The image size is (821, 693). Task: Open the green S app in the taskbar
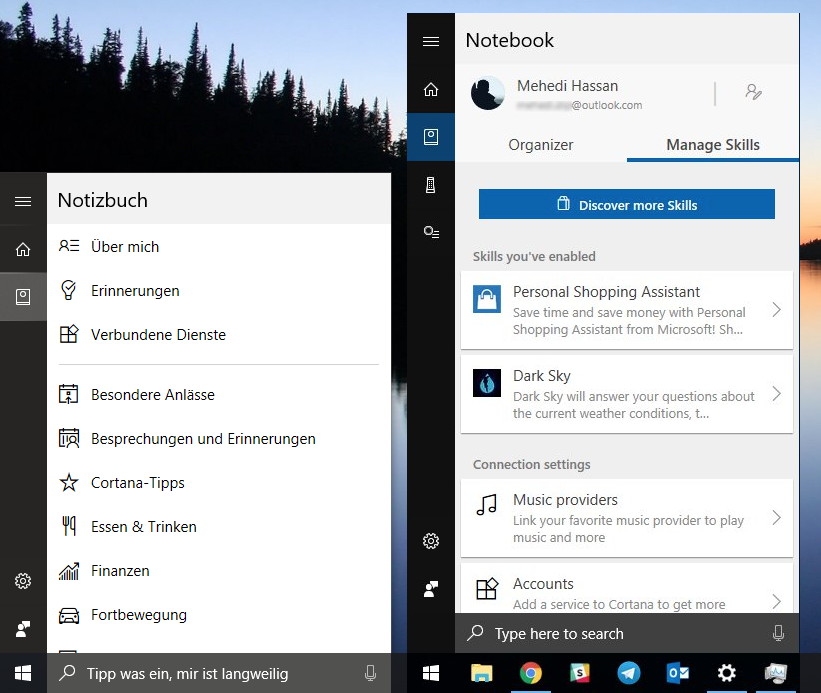(580, 673)
